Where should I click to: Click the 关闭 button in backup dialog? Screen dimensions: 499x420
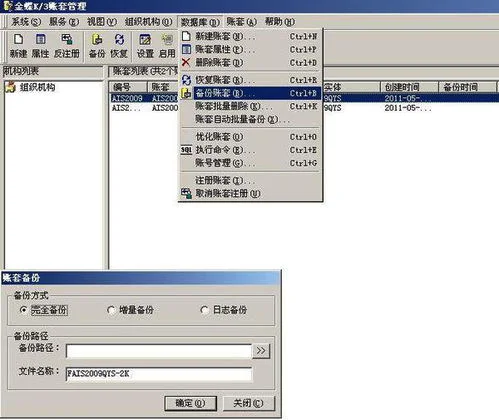coord(249,403)
